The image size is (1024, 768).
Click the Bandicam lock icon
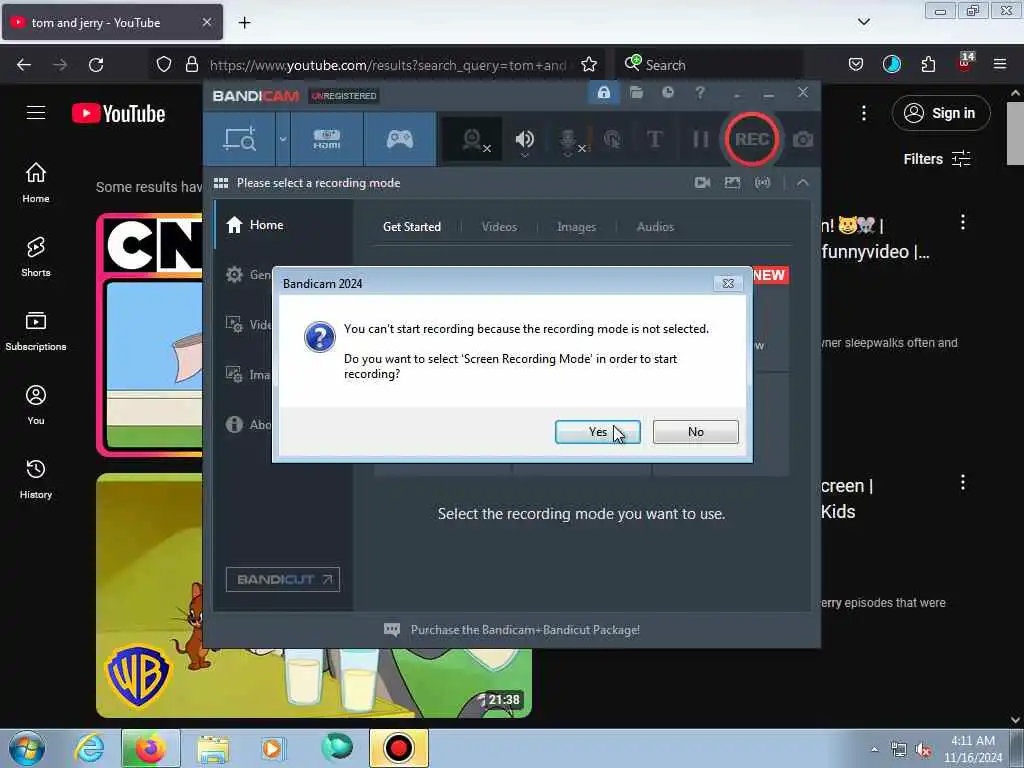pos(603,93)
